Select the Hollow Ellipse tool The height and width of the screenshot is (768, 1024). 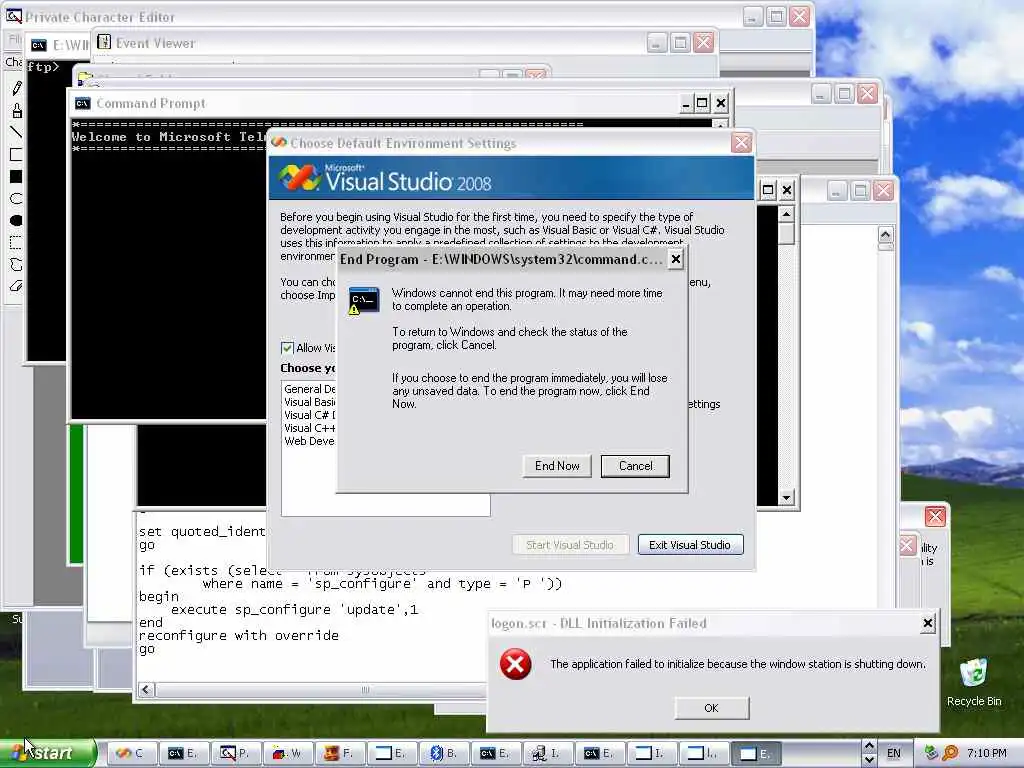[x=16, y=199]
